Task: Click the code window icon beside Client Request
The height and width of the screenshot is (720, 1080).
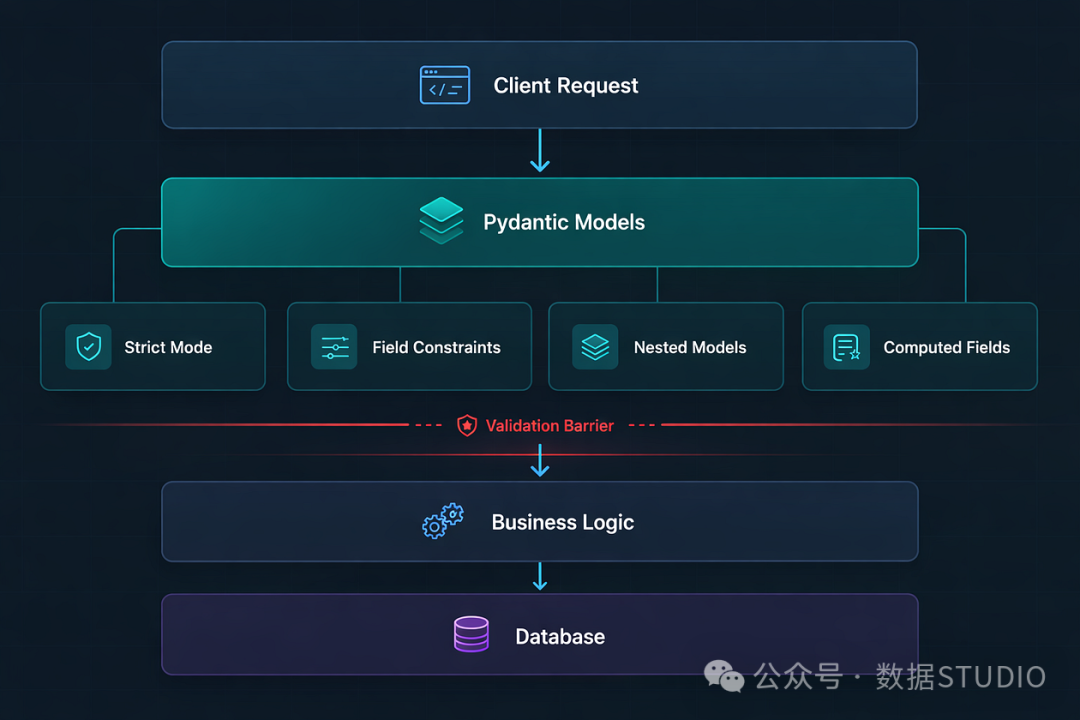Action: coord(445,85)
